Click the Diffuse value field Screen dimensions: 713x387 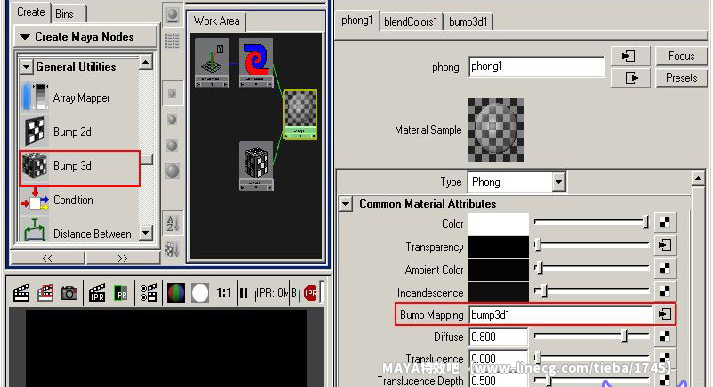(x=498, y=337)
